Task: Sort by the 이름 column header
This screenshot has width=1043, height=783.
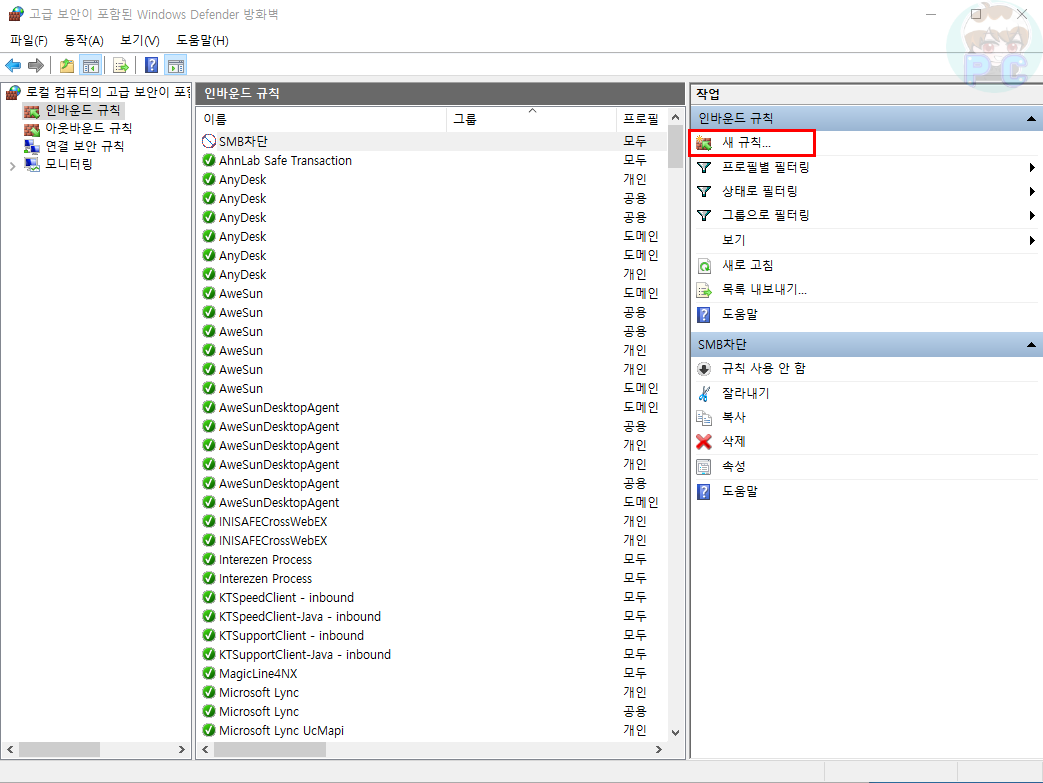Action: 322,119
